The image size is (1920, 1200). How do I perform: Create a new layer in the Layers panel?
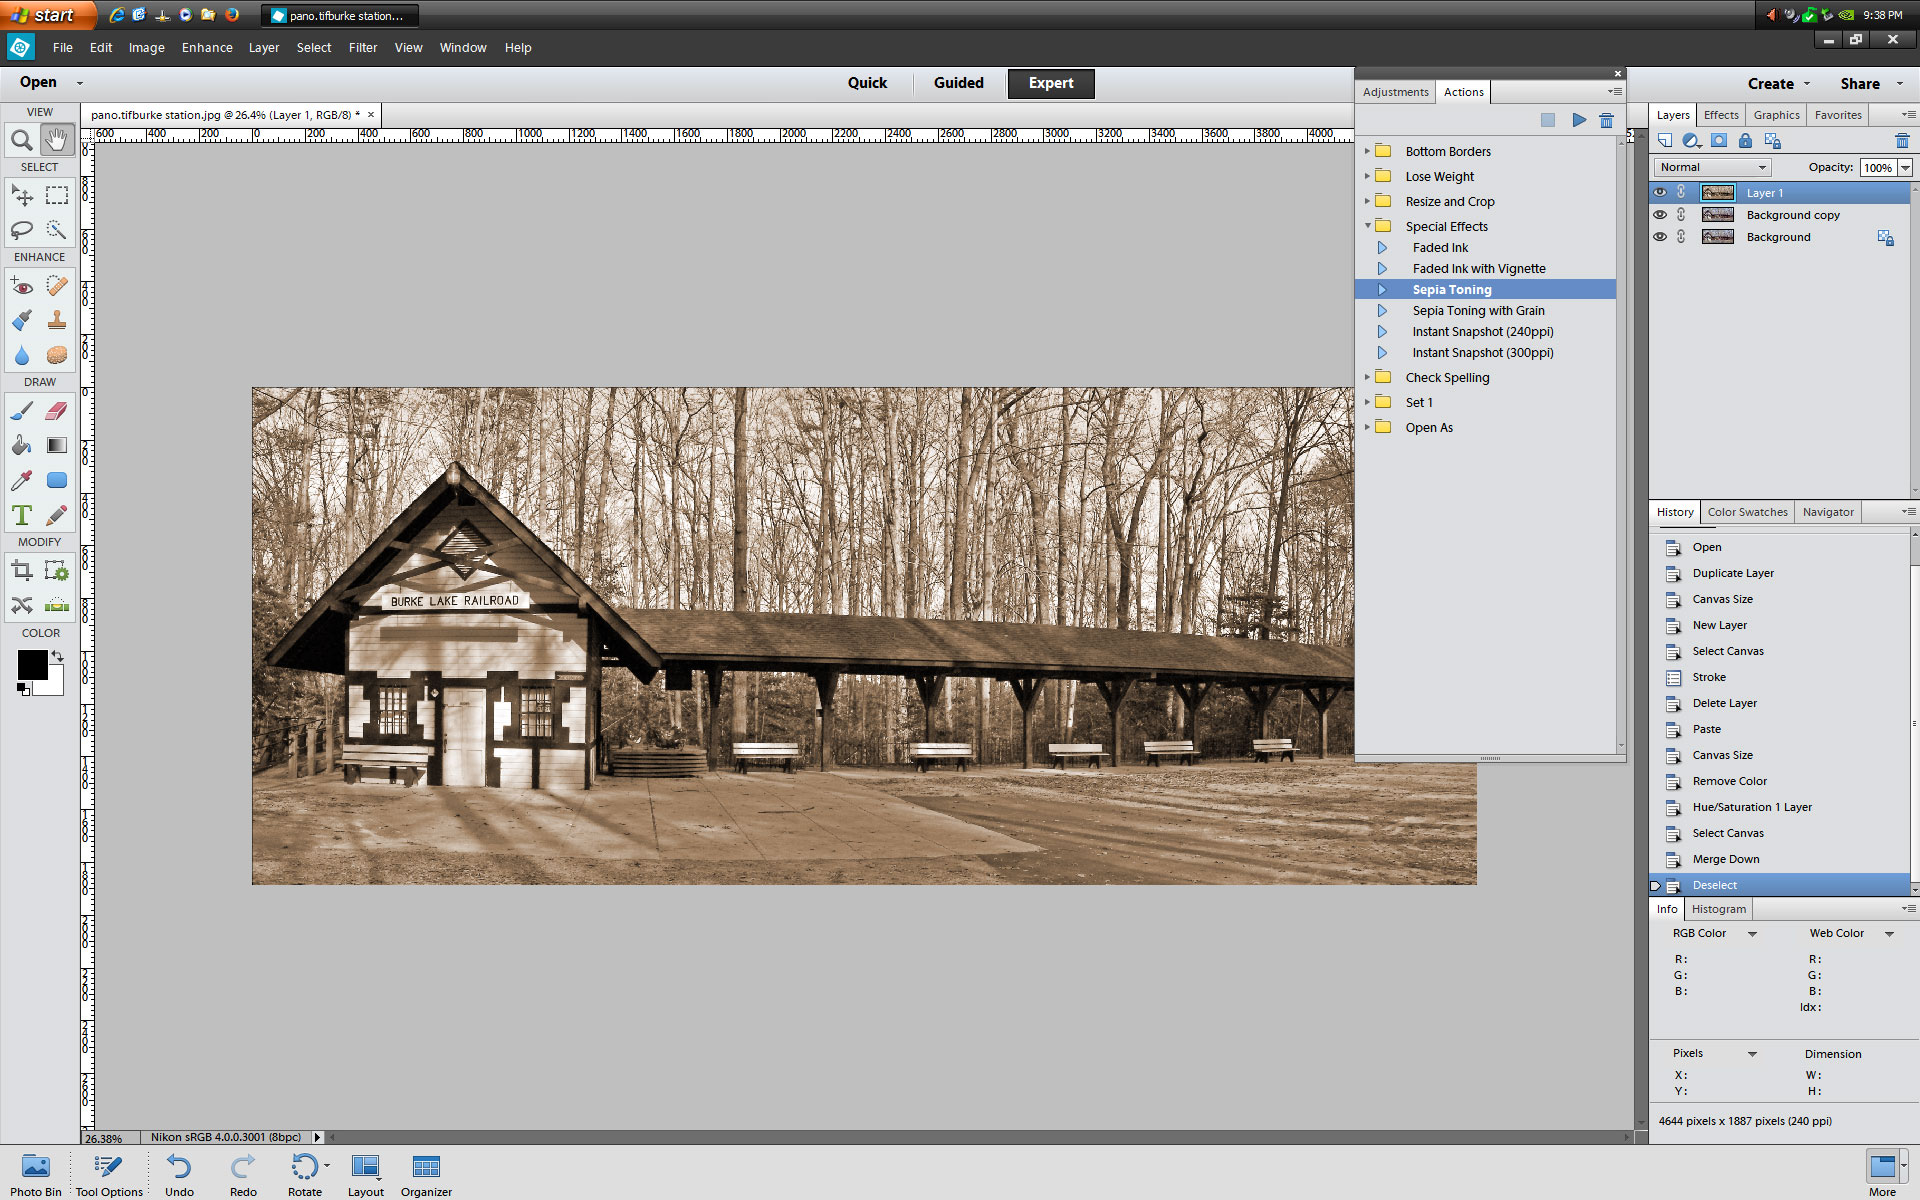pyautogui.click(x=1665, y=140)
